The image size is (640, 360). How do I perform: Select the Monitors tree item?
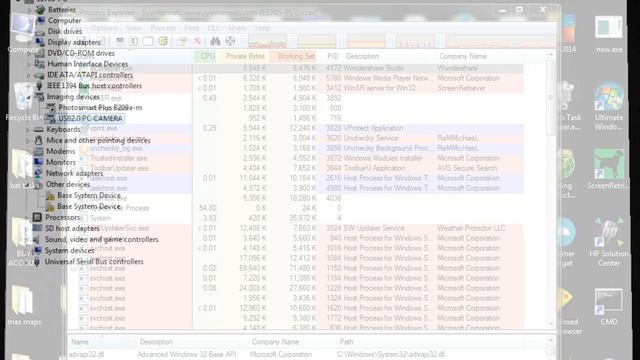60,162
